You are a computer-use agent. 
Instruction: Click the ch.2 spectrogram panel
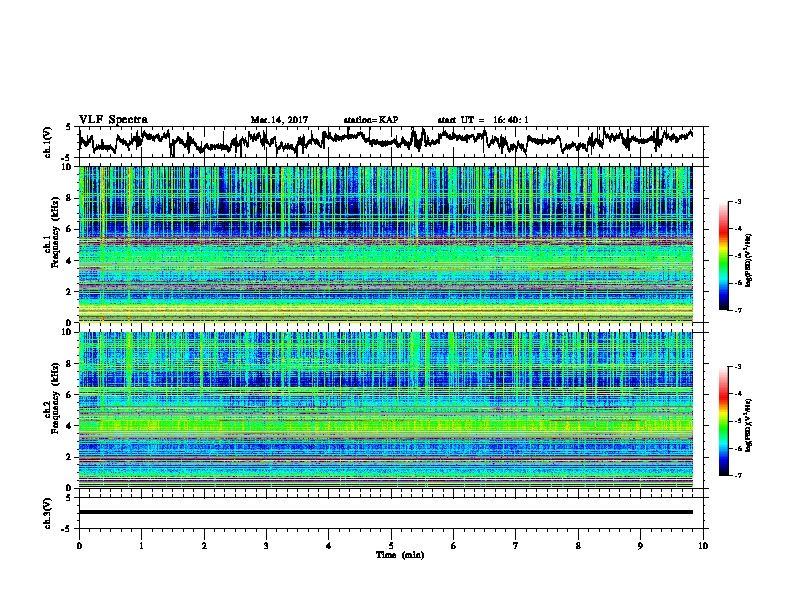pos(385,410)
